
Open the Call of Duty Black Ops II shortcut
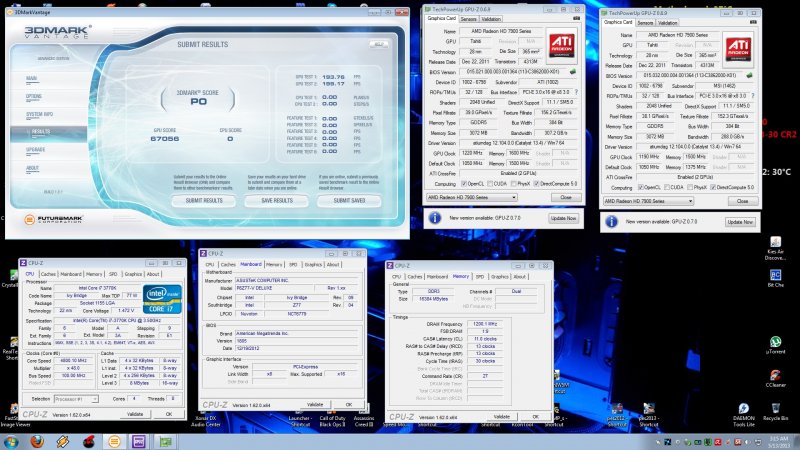[332, 418]
